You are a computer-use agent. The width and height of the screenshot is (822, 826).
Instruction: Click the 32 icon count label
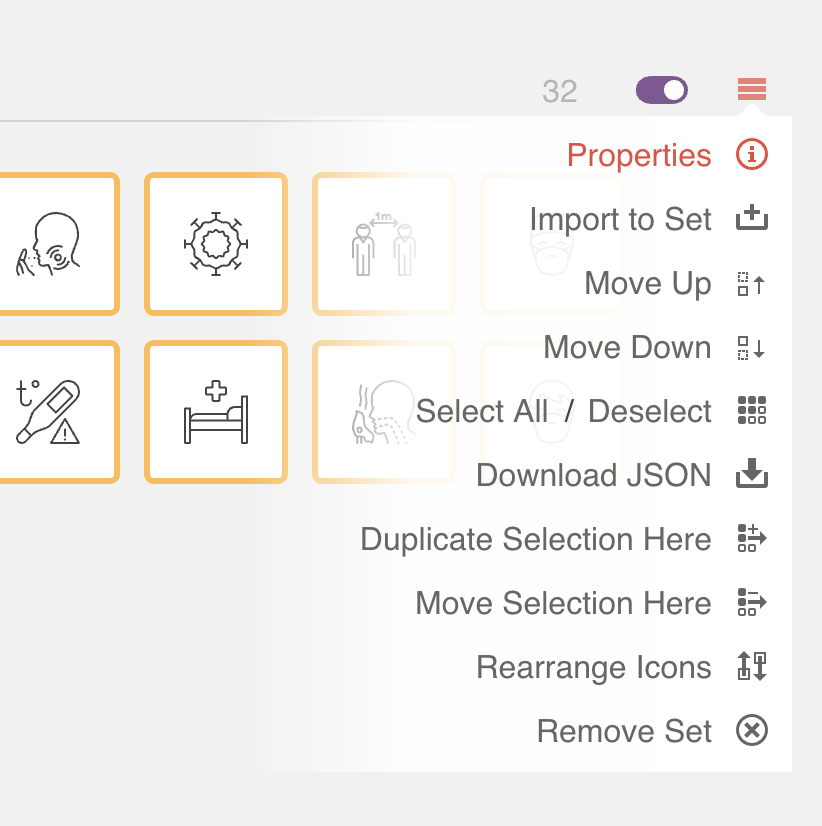coord(560,91)
